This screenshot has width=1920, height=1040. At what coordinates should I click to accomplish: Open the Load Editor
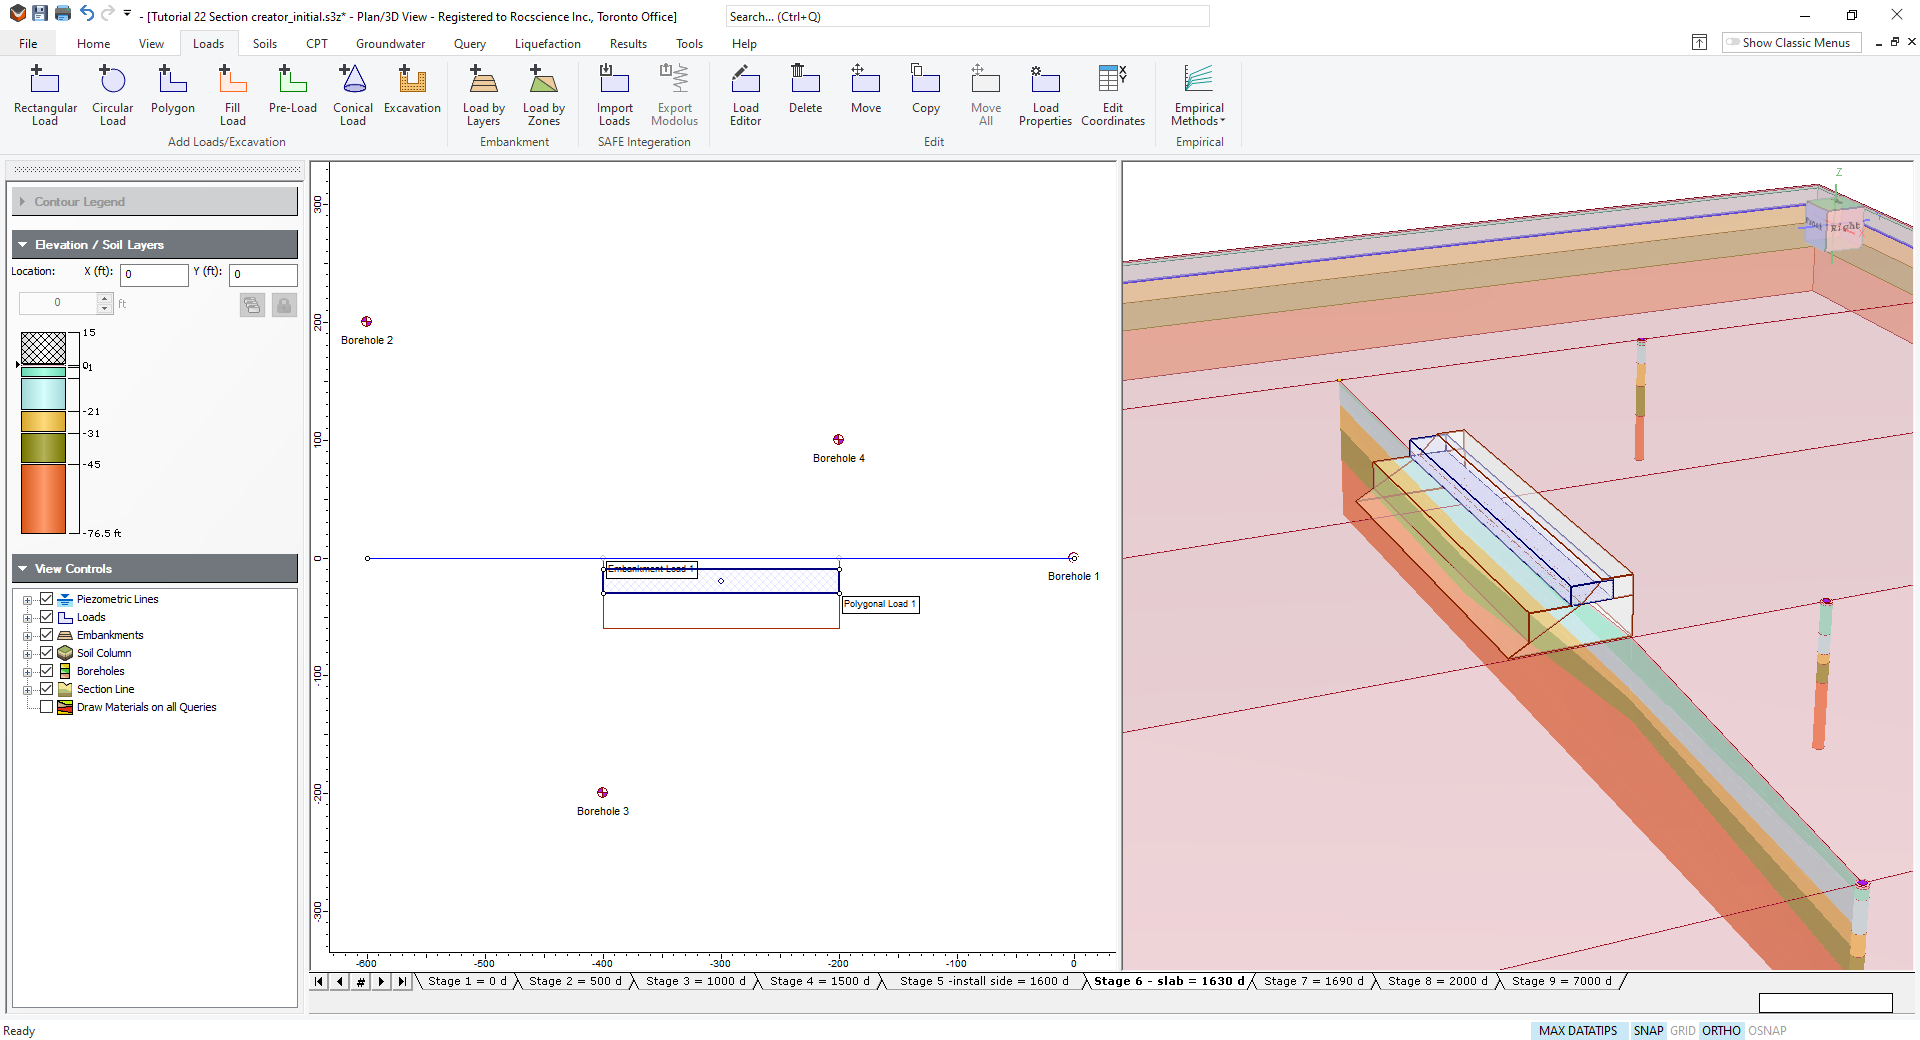(746, 95)
